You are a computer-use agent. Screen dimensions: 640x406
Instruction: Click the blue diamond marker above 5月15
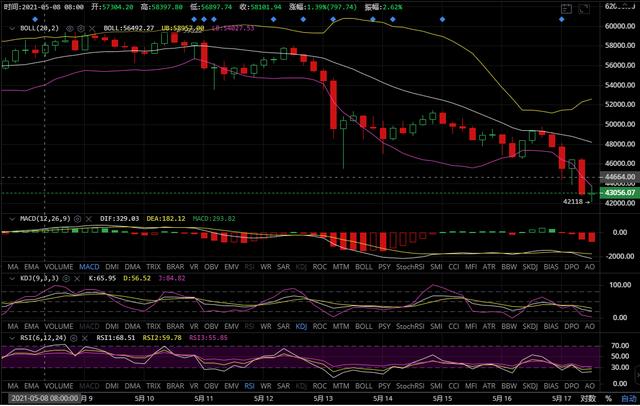(442, 19)
